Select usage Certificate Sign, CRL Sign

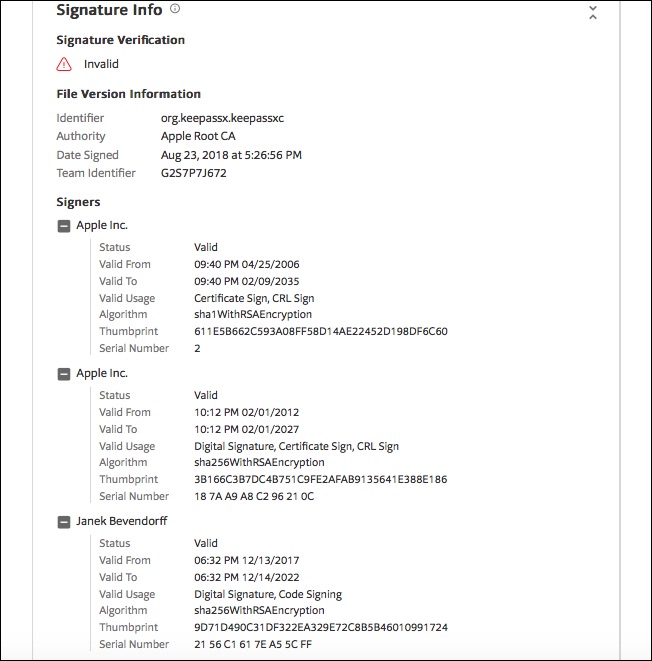254,298
